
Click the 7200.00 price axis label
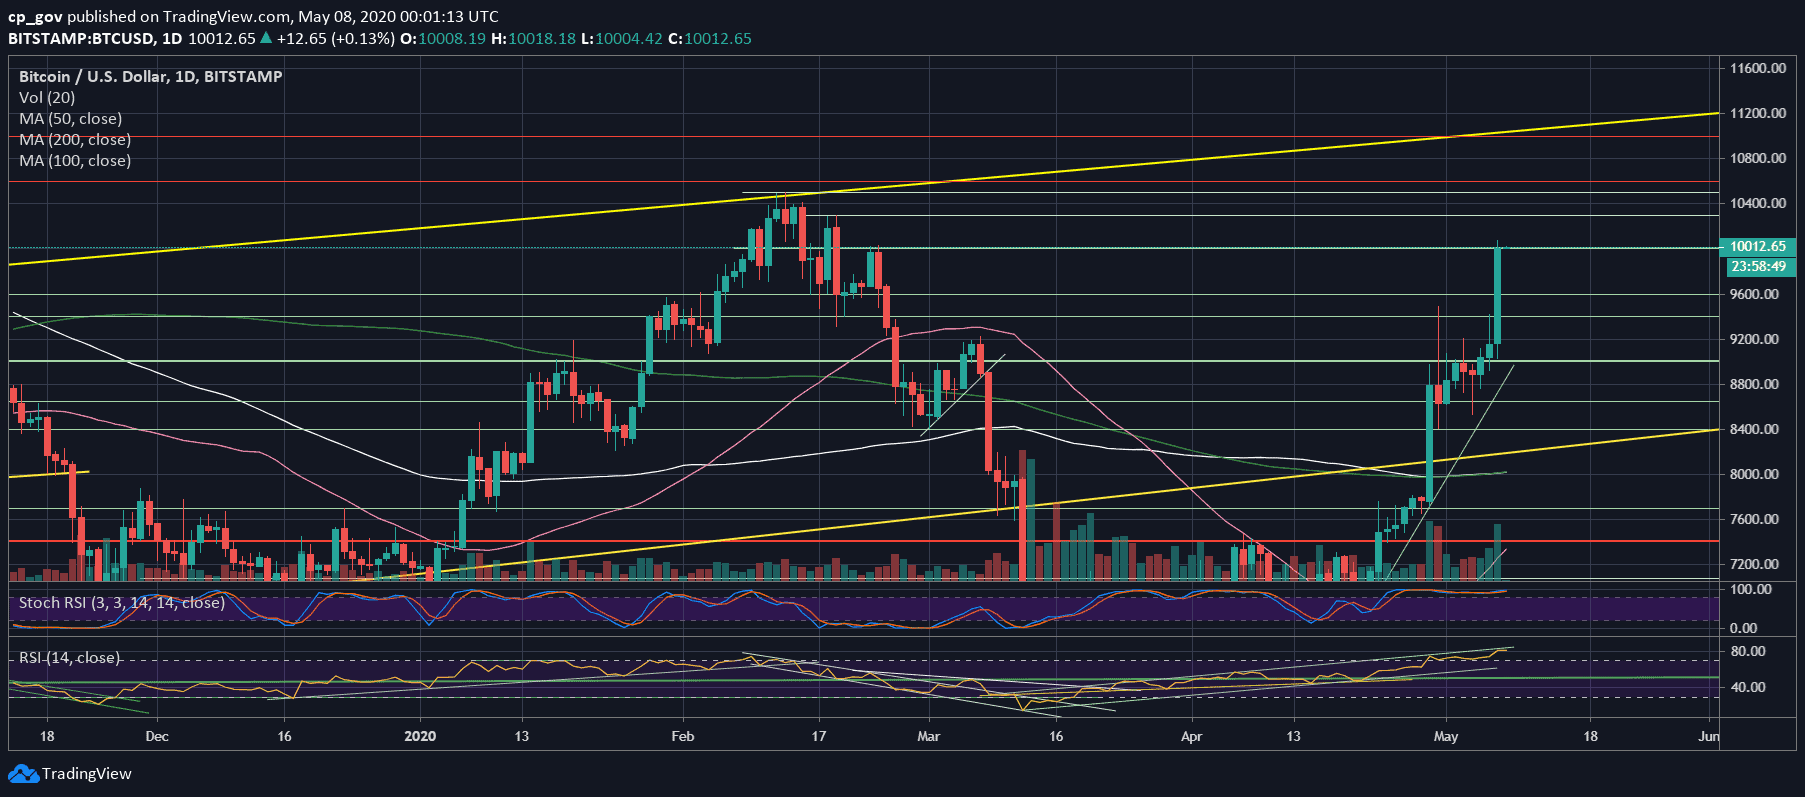click(1755, 564)
